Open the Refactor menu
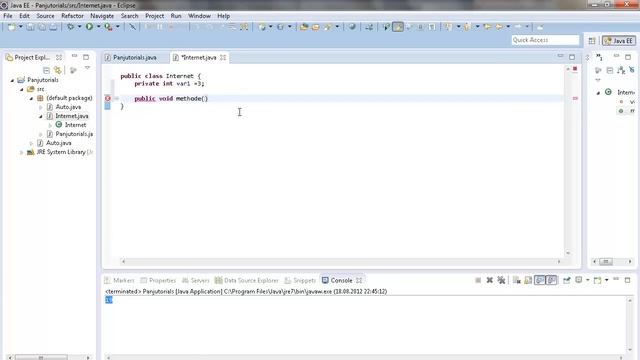Image resolution: width=640 pixels, height=360 pixels. [x=72, y=16]
